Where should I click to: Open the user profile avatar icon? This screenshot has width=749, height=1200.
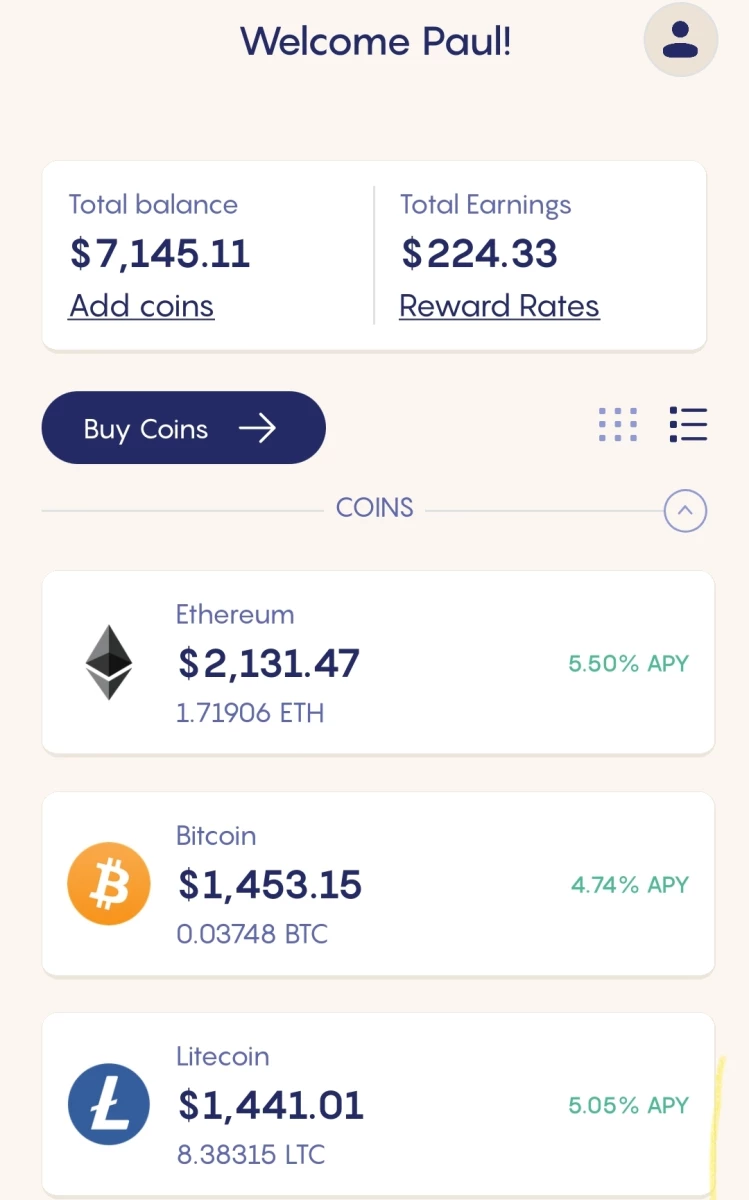click(x=681, y=39)
